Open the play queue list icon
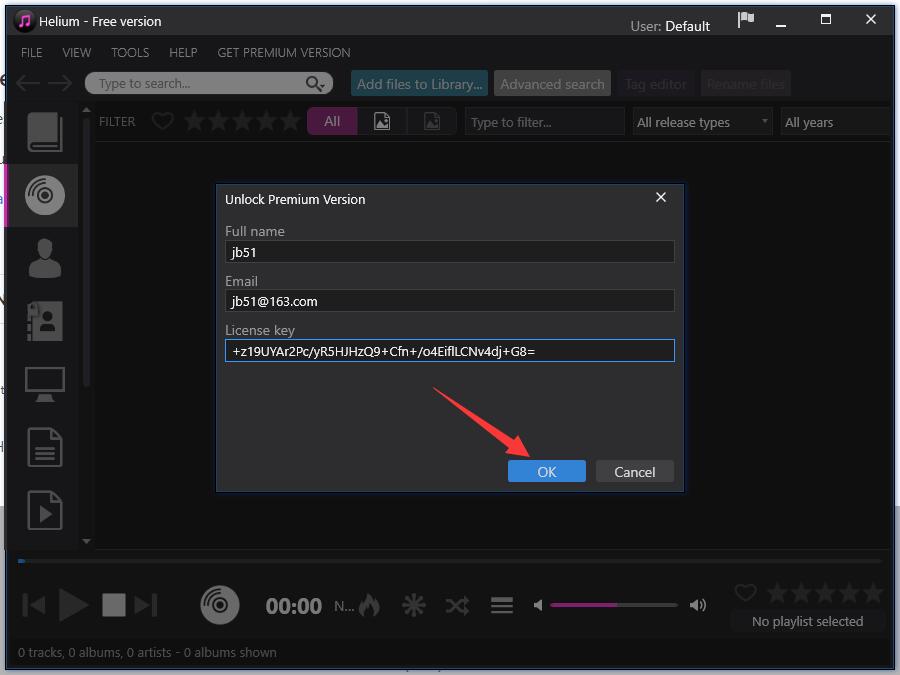Viewport: 900px width, 675px height. [502, 605]
